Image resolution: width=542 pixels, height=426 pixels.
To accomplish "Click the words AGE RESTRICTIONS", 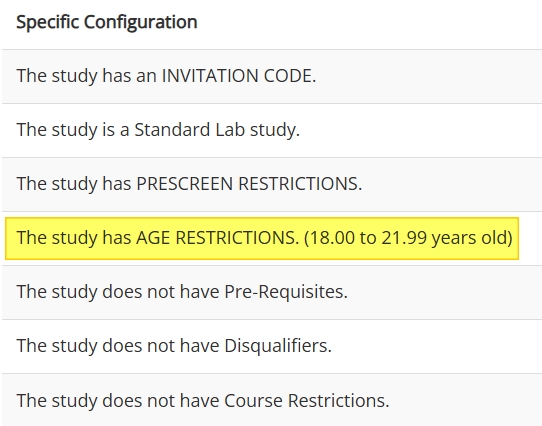I will (x=217, y=238).
